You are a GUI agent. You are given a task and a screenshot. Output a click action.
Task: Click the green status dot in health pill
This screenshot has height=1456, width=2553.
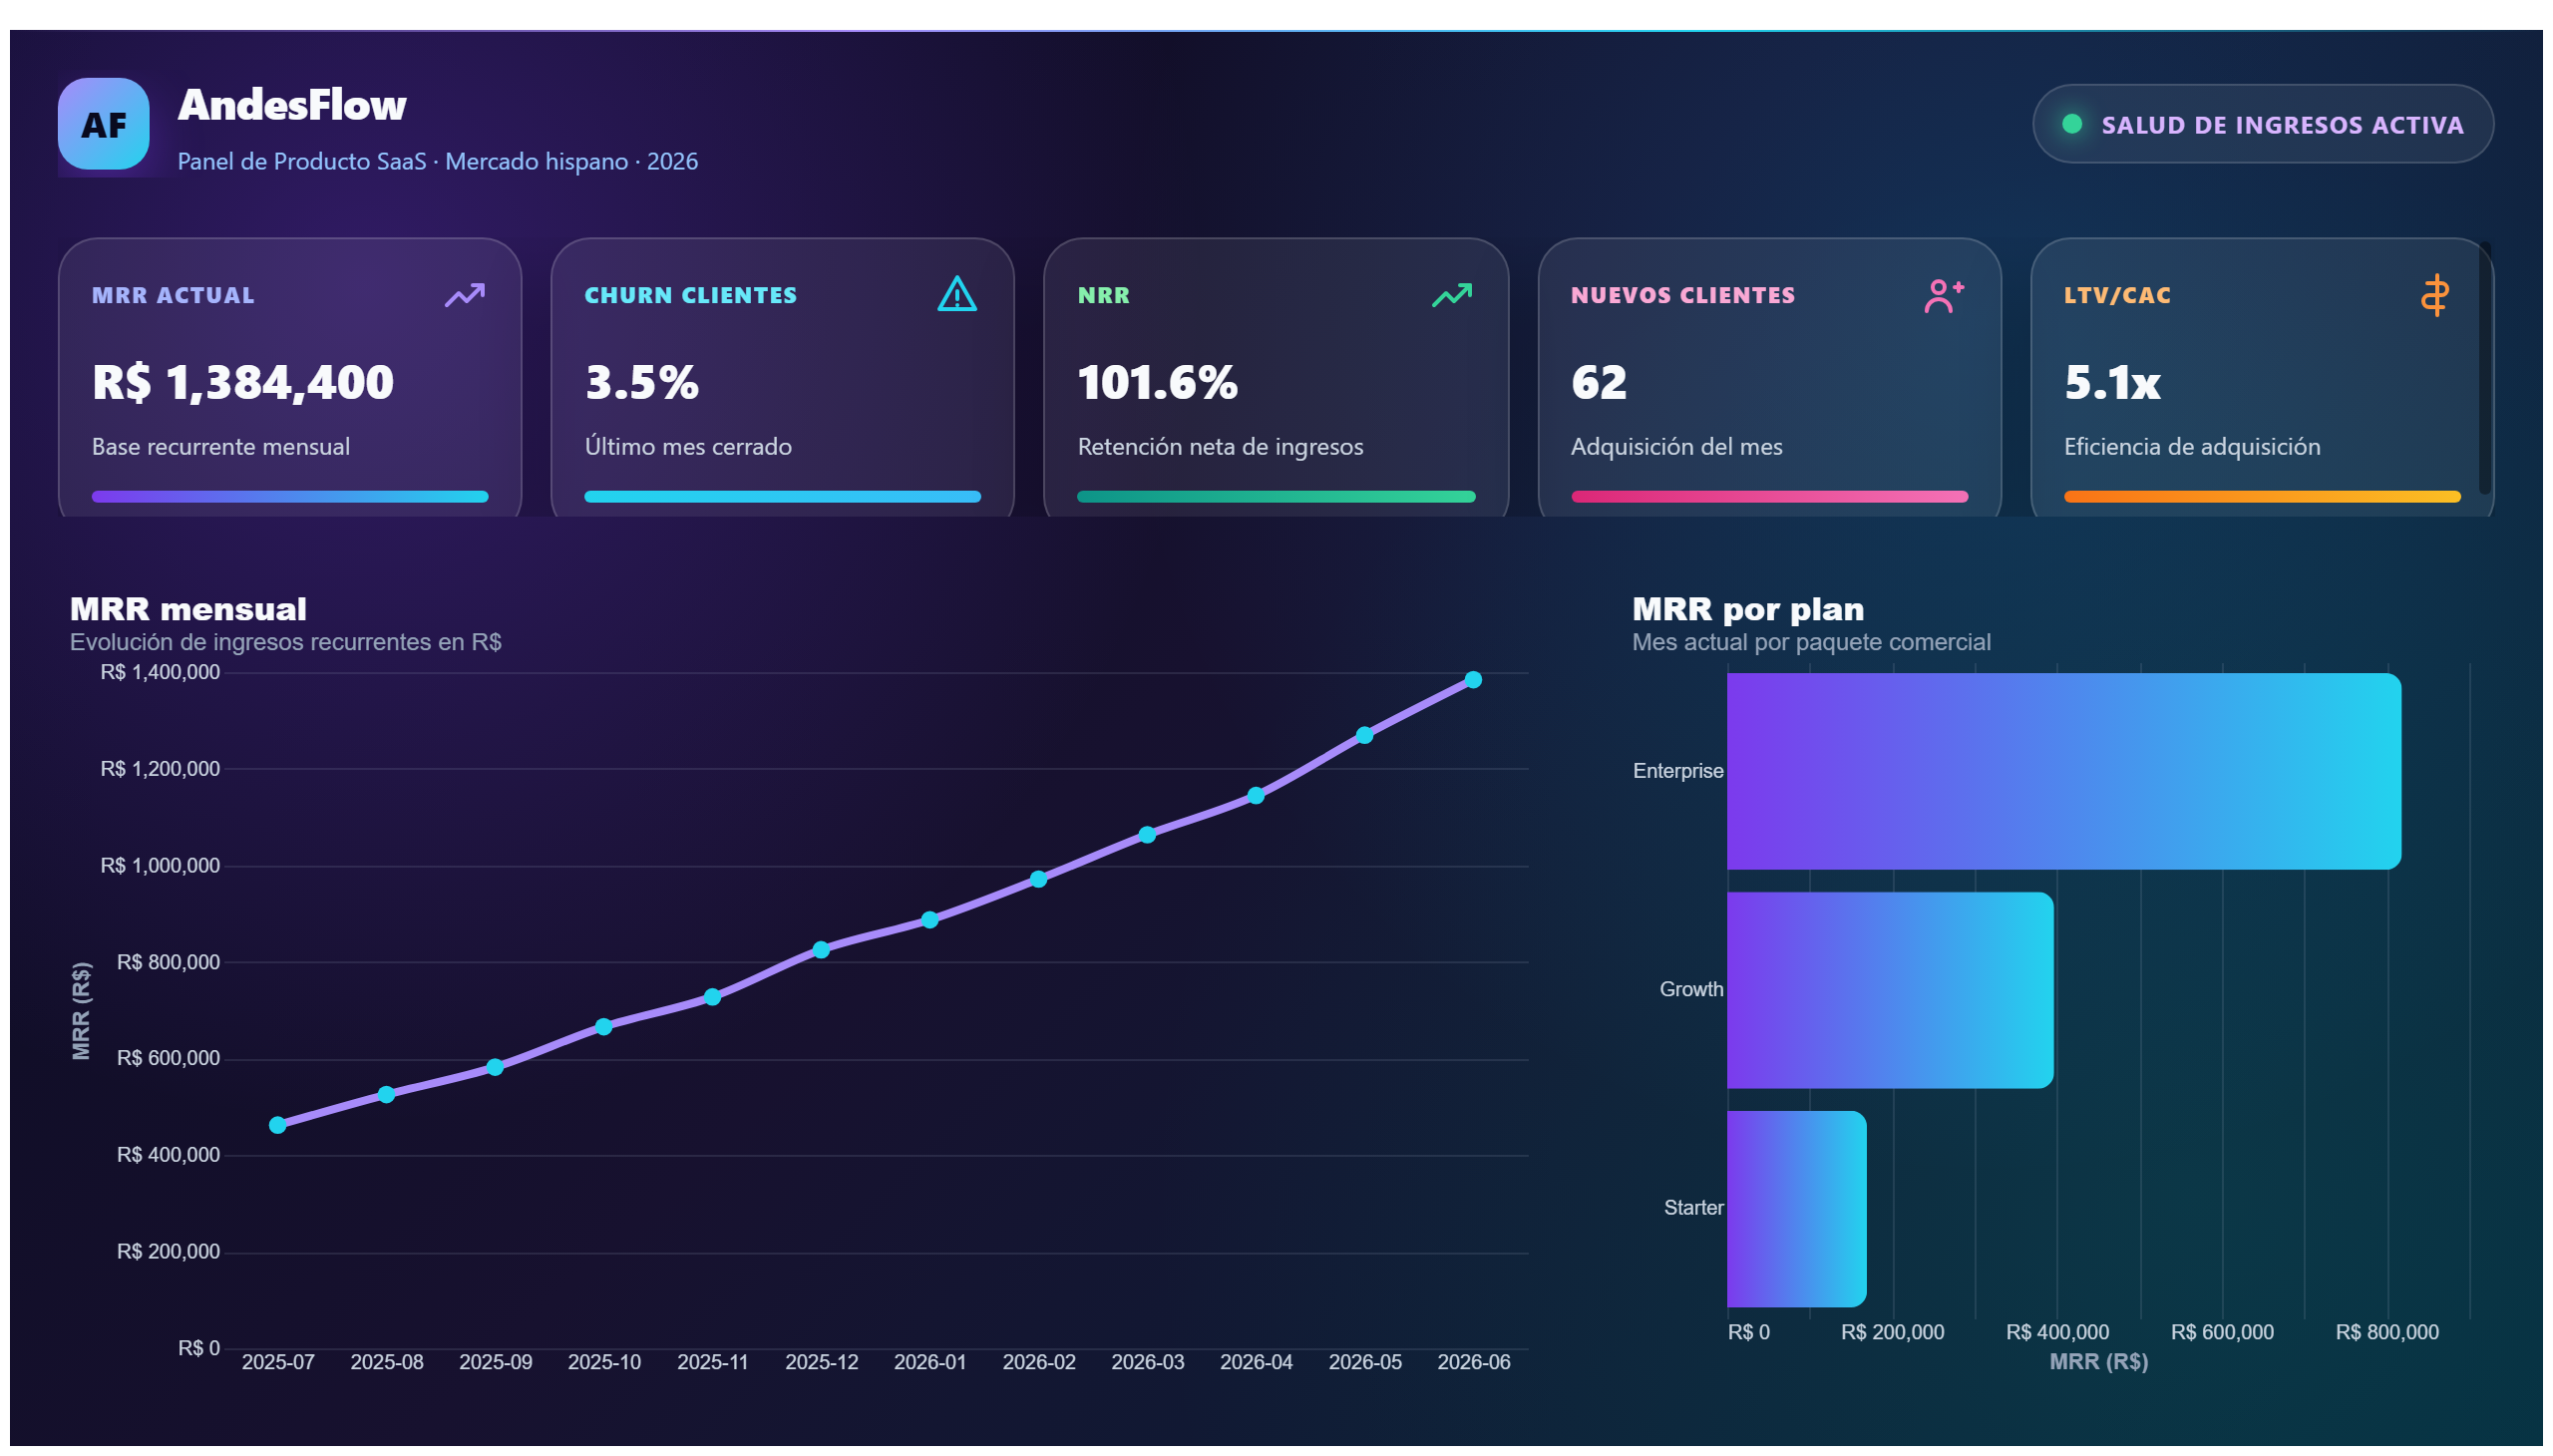click(2072, 124)
